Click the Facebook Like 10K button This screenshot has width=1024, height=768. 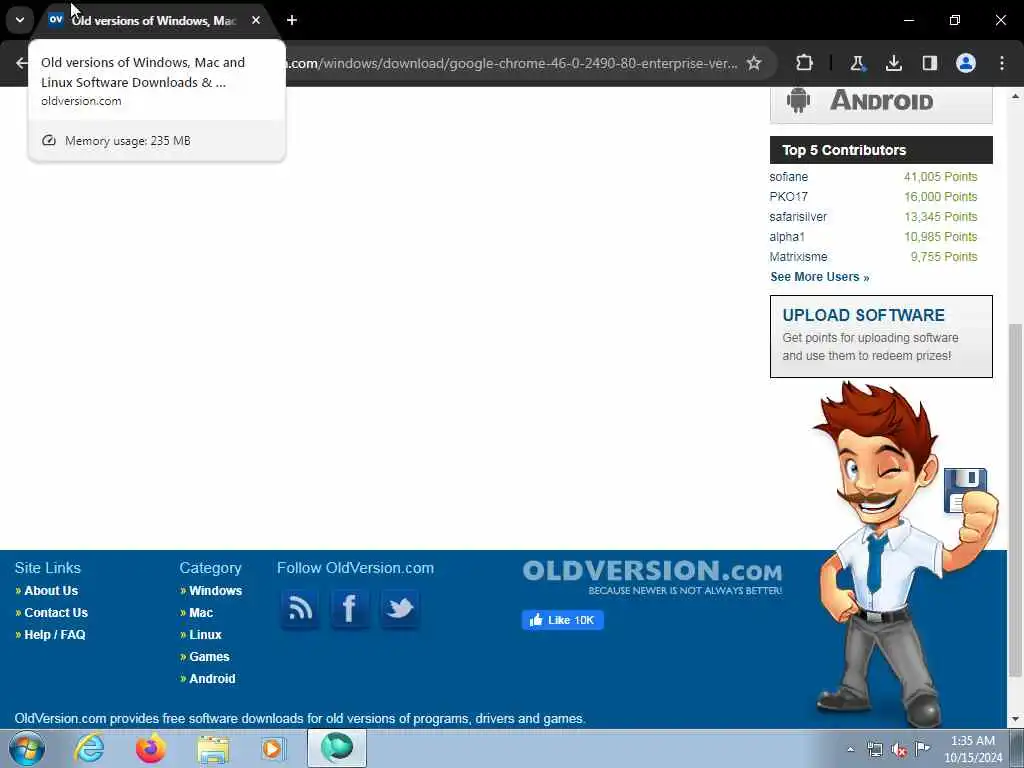click(x=562, y=620)
